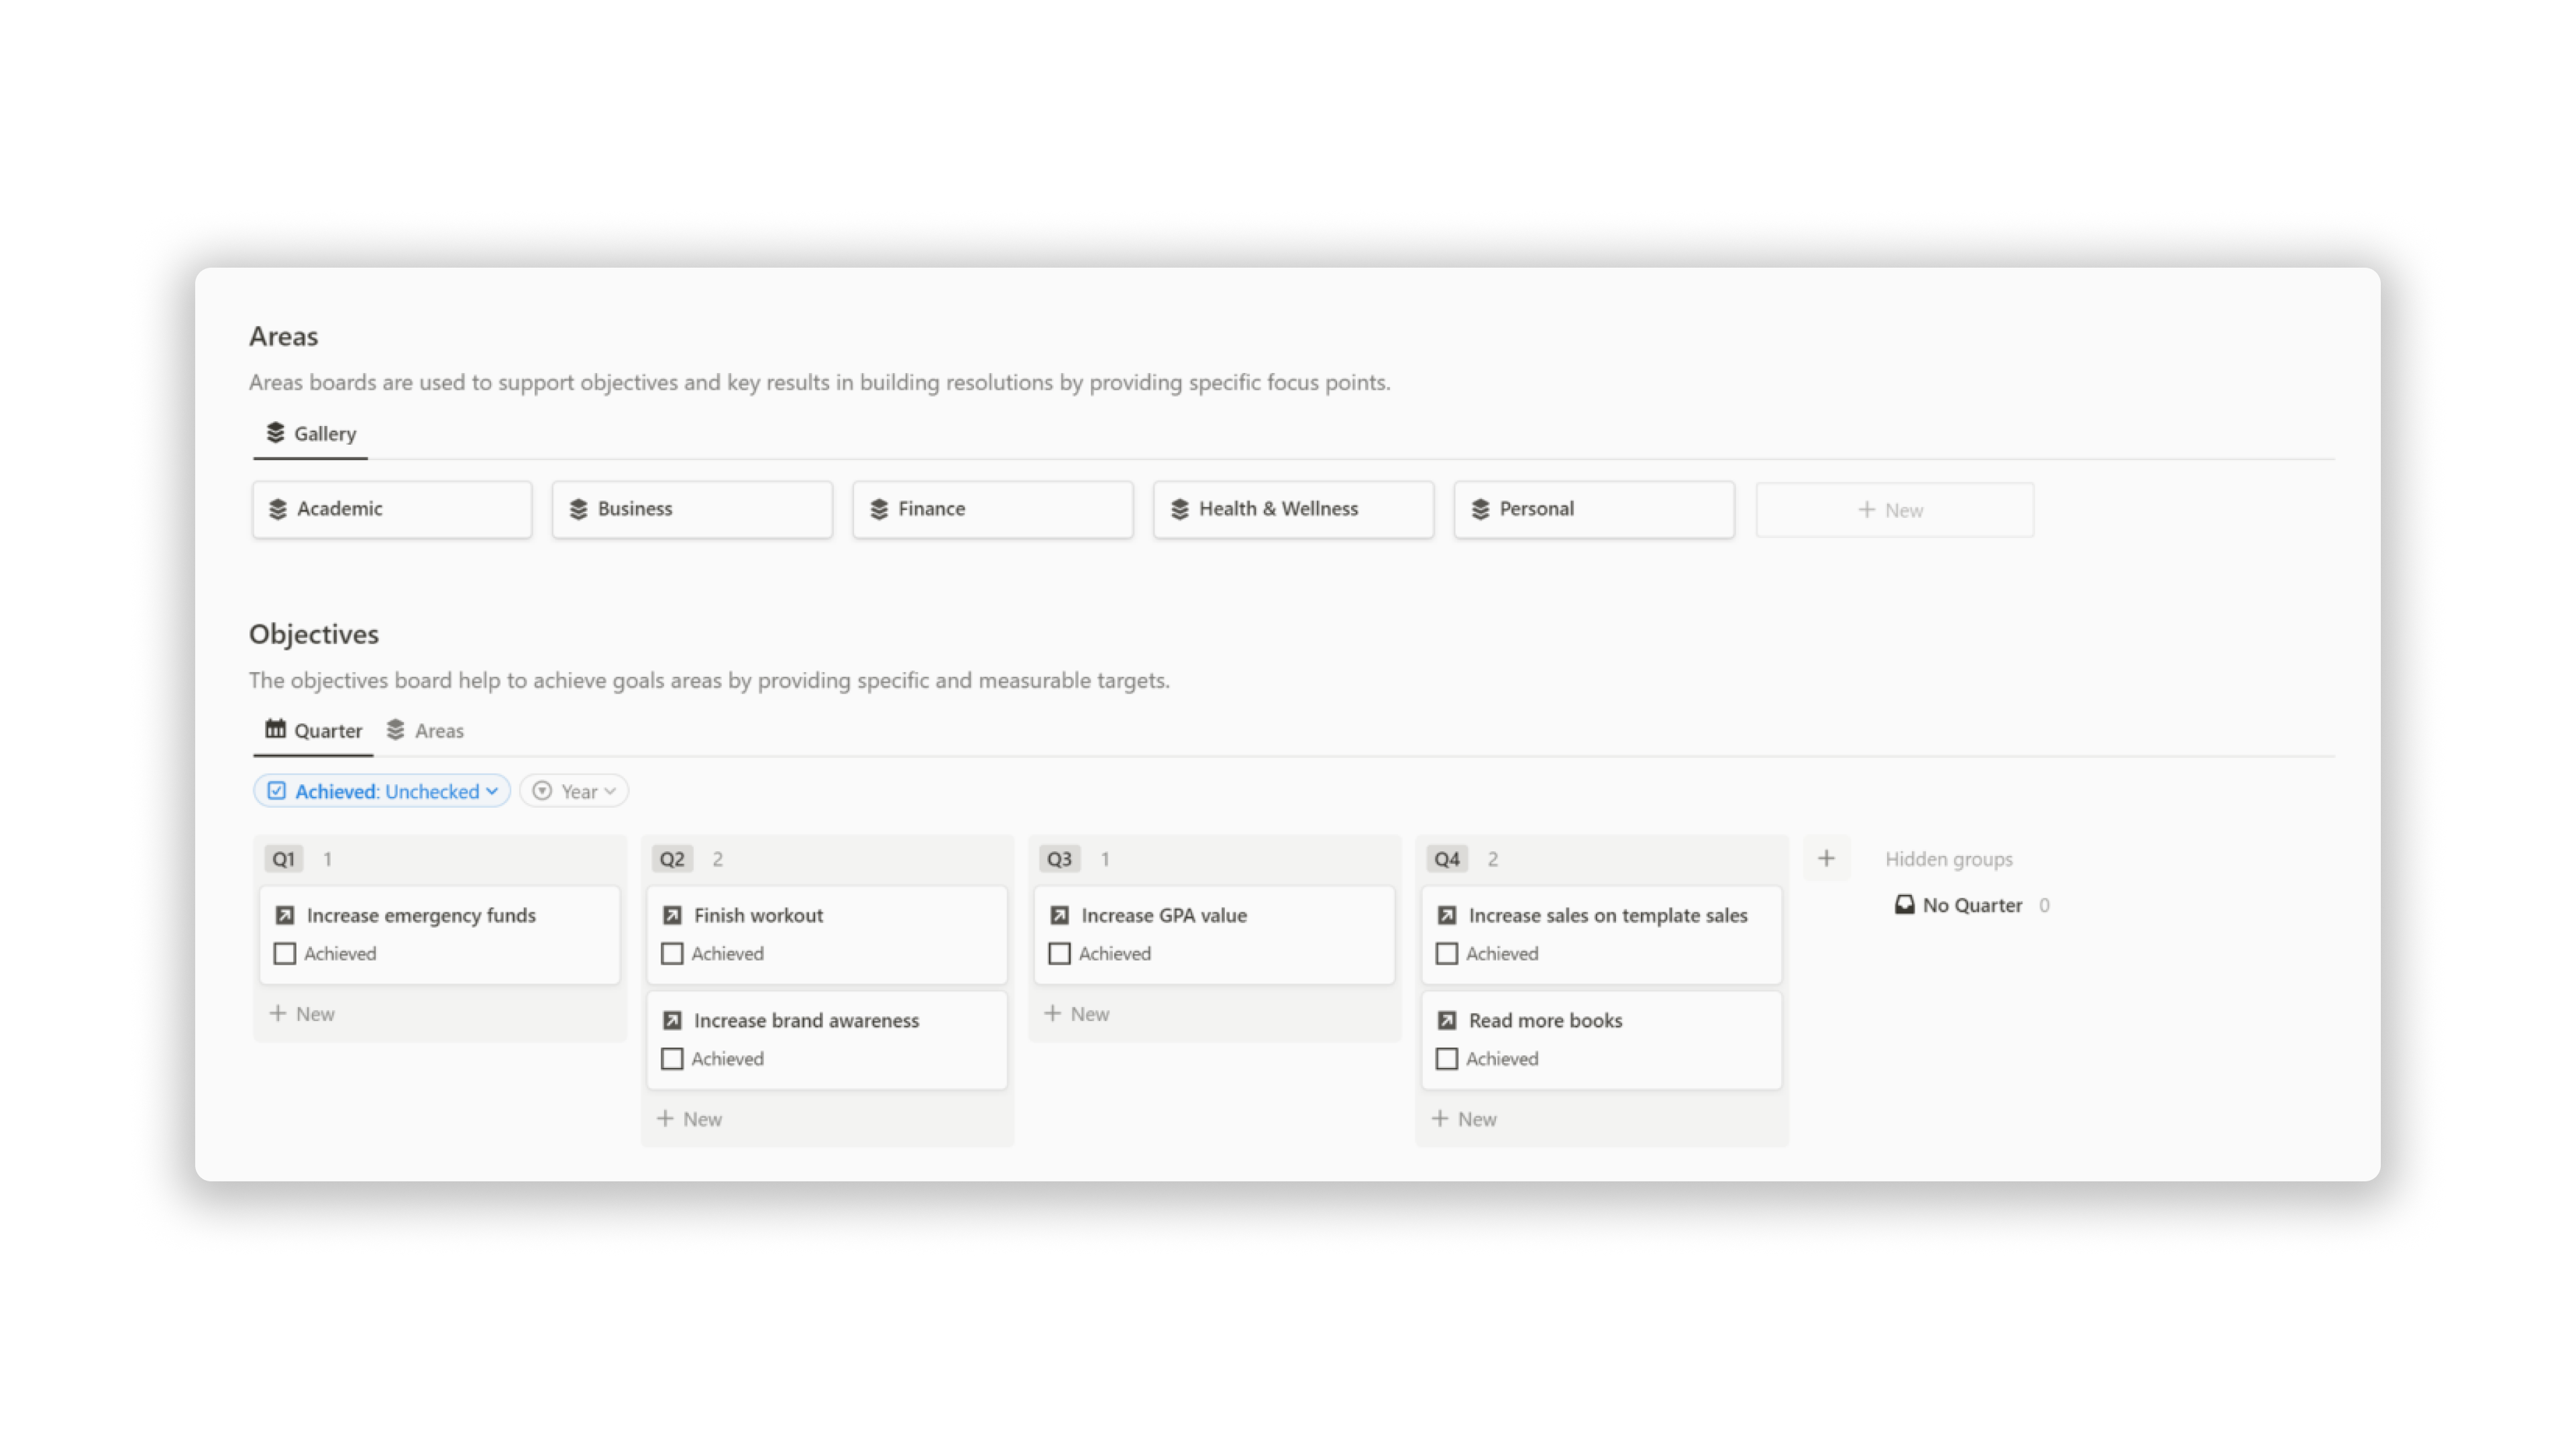Add a new item in Q2 column

[x=689, y=1119]
